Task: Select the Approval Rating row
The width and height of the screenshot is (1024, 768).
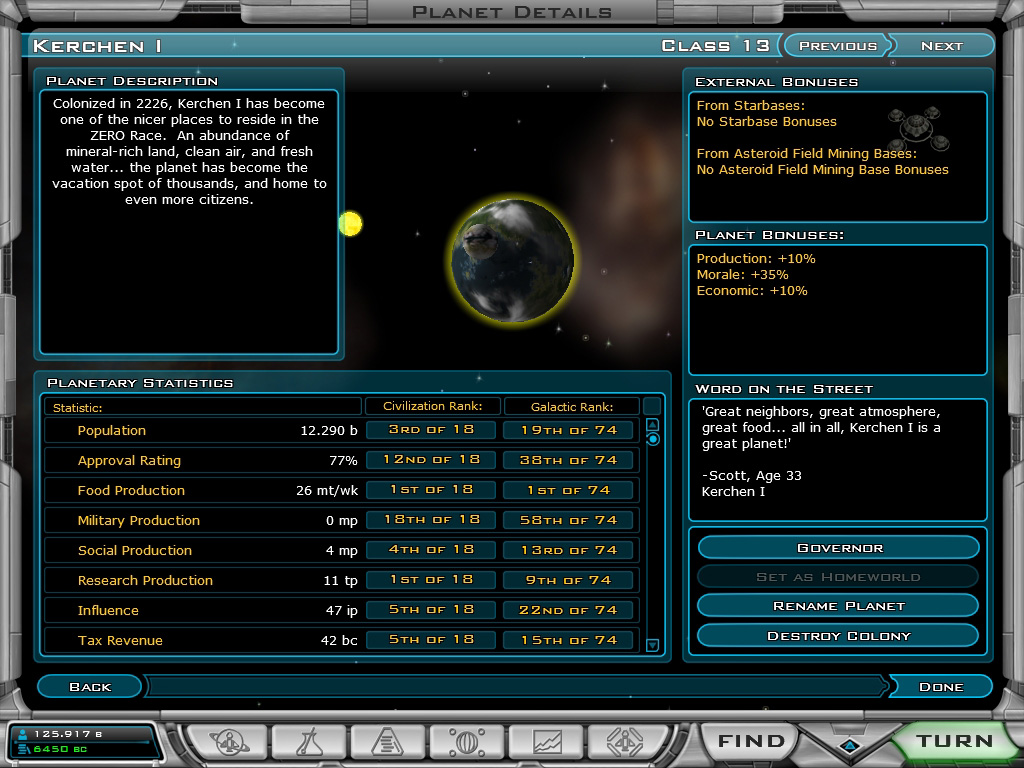Action: coord(341,460)
